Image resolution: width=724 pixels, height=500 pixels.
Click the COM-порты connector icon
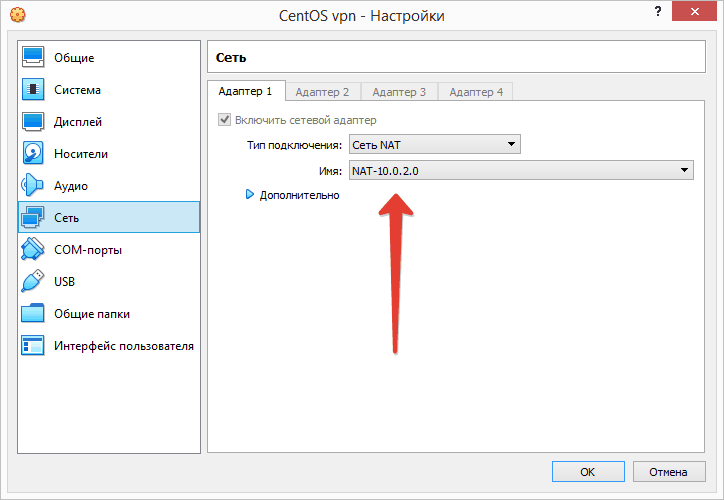(x=34, y=250)
